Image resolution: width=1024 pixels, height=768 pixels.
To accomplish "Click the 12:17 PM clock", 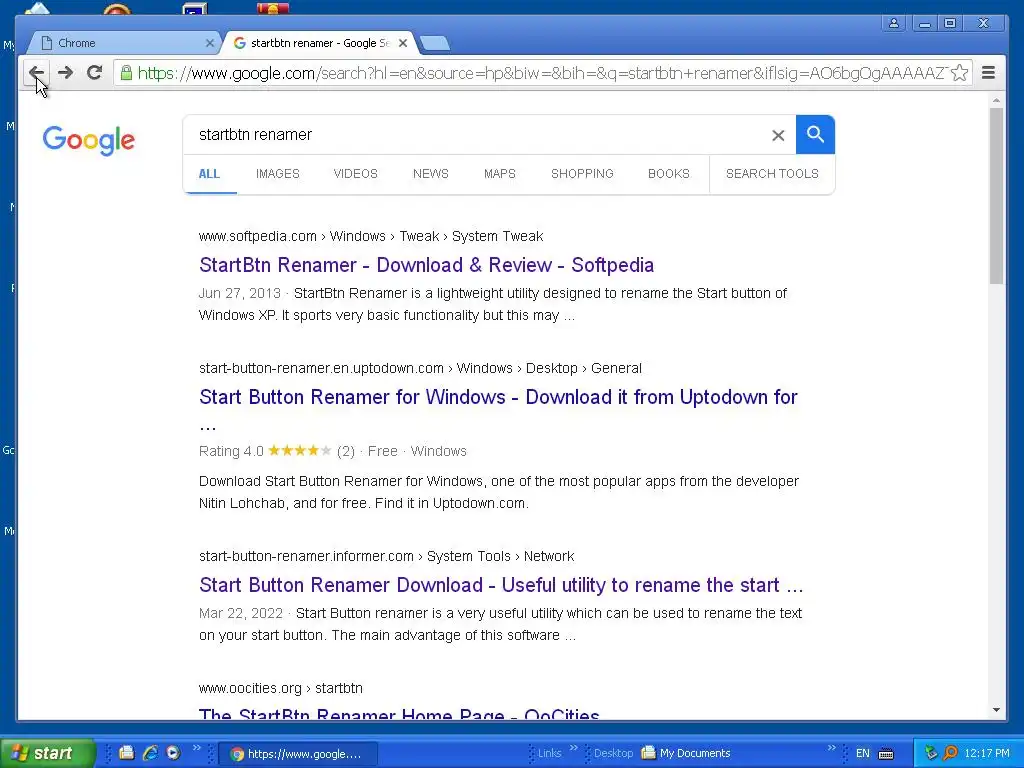I will pos(987,753).
